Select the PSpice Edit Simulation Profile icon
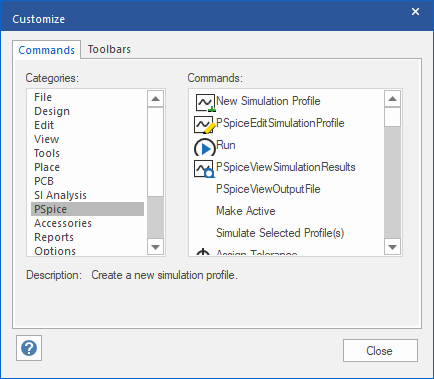This screenshot has height=379, width=434. coord(204,125)
